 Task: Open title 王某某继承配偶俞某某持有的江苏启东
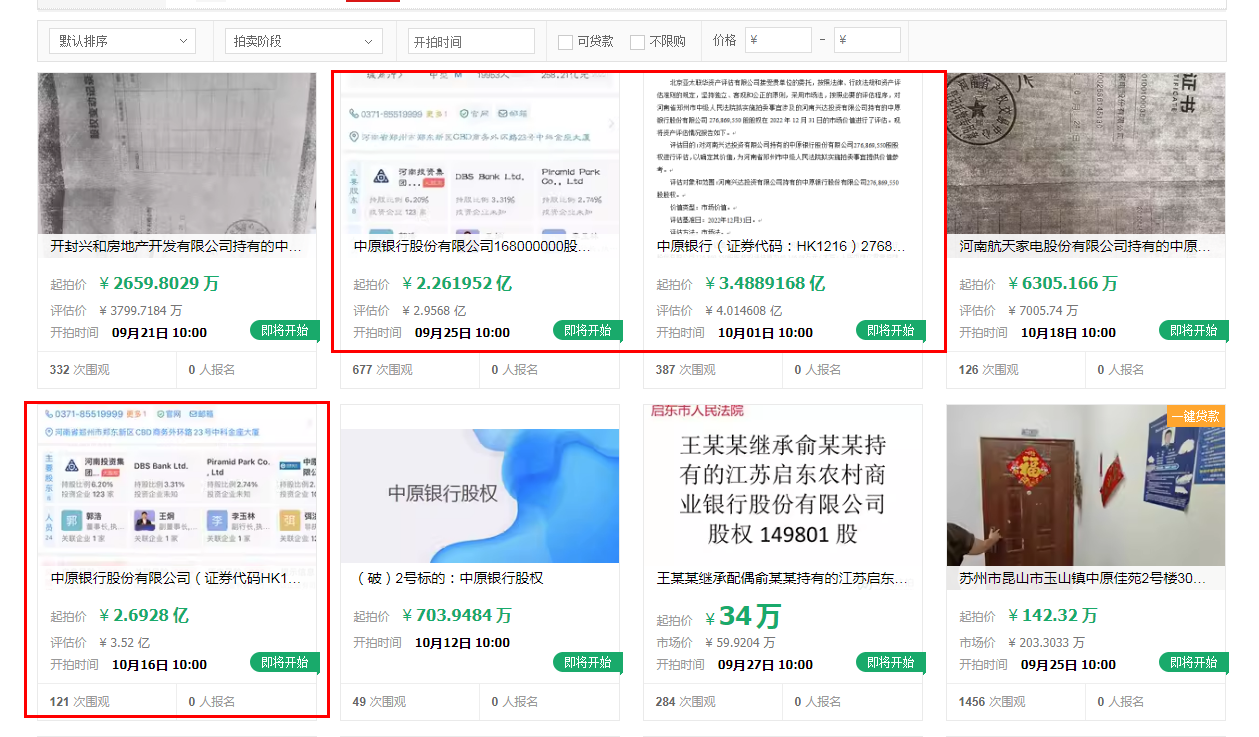(782, 578)
